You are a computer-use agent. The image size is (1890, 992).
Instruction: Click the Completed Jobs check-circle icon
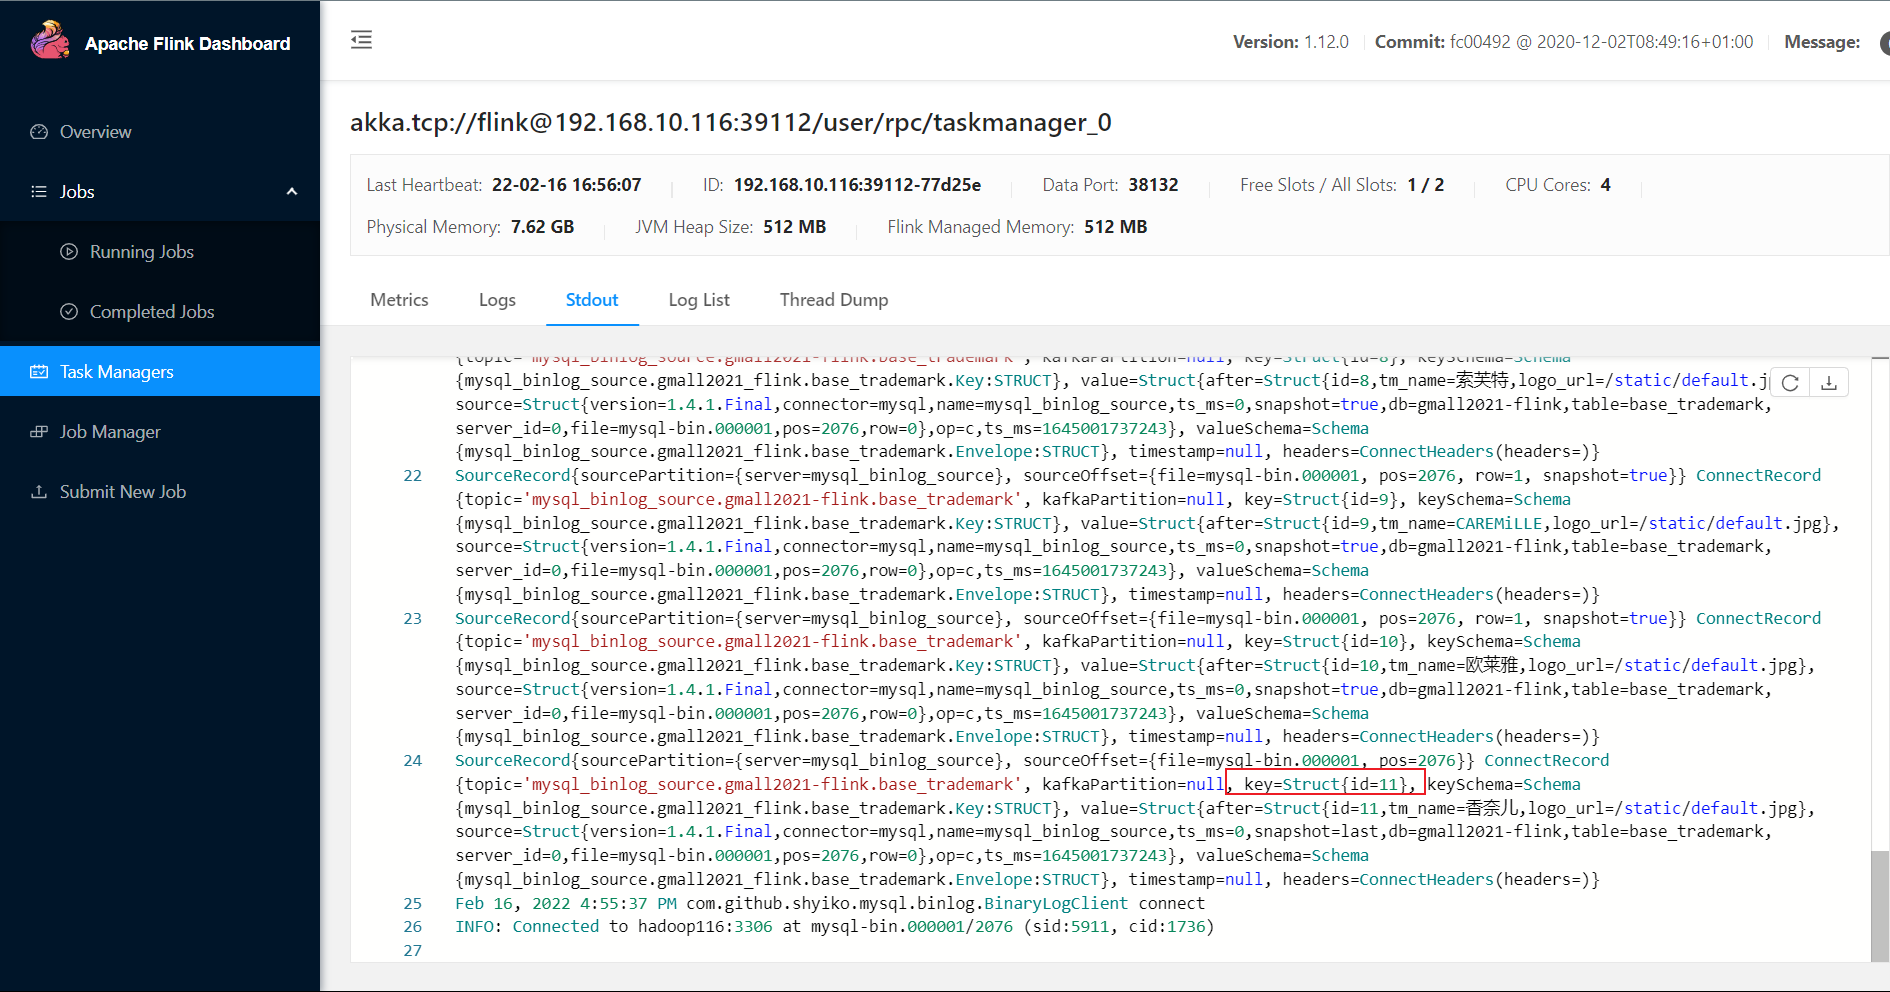tap(69, 312)
